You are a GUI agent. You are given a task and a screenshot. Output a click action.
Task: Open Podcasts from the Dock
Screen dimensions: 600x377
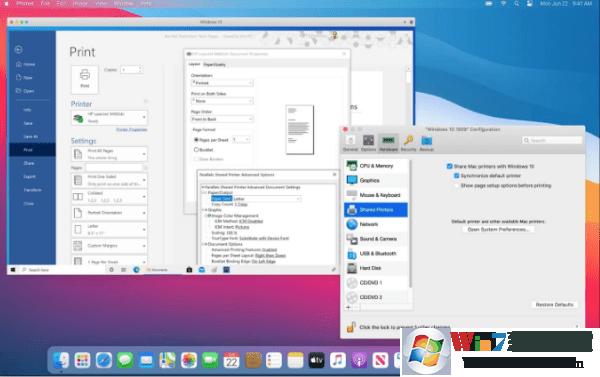point(359,360)
